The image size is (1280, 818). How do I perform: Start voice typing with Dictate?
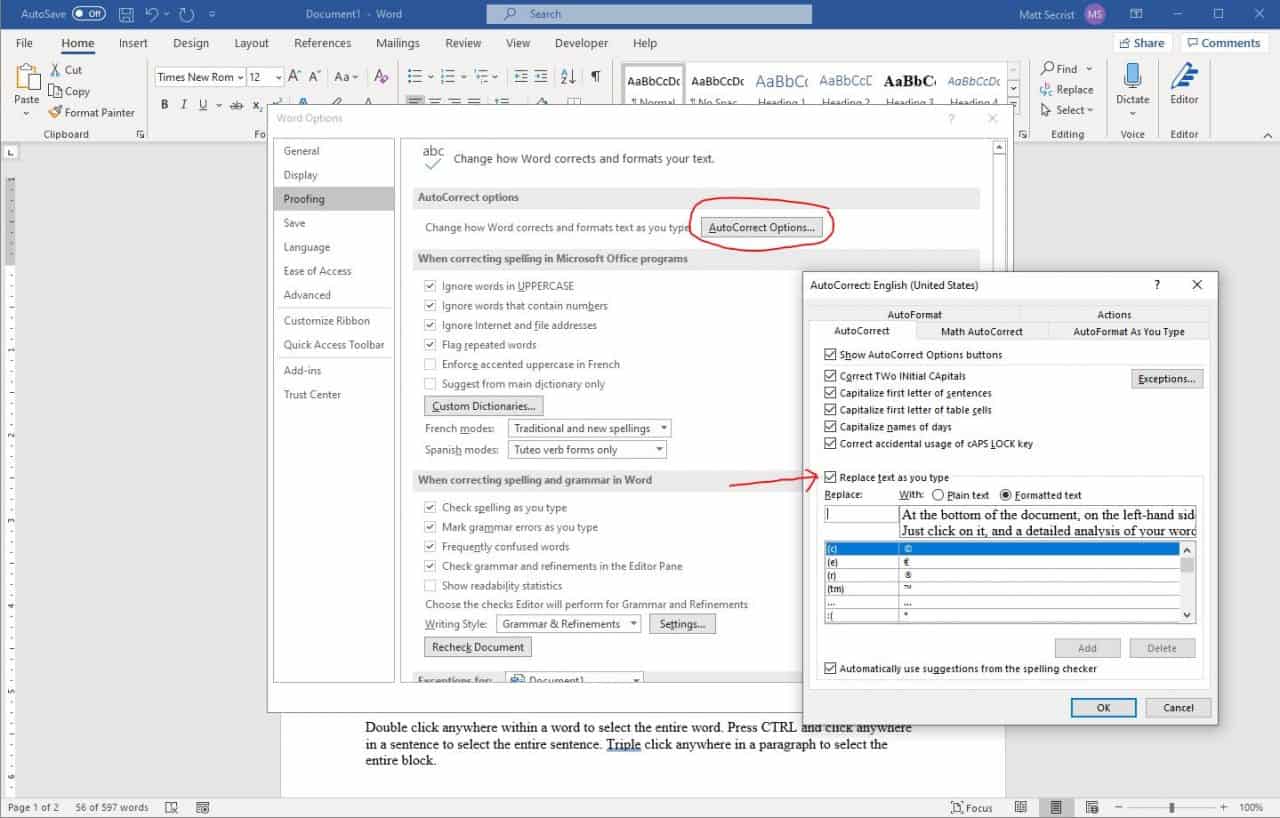coord(1131,85)
